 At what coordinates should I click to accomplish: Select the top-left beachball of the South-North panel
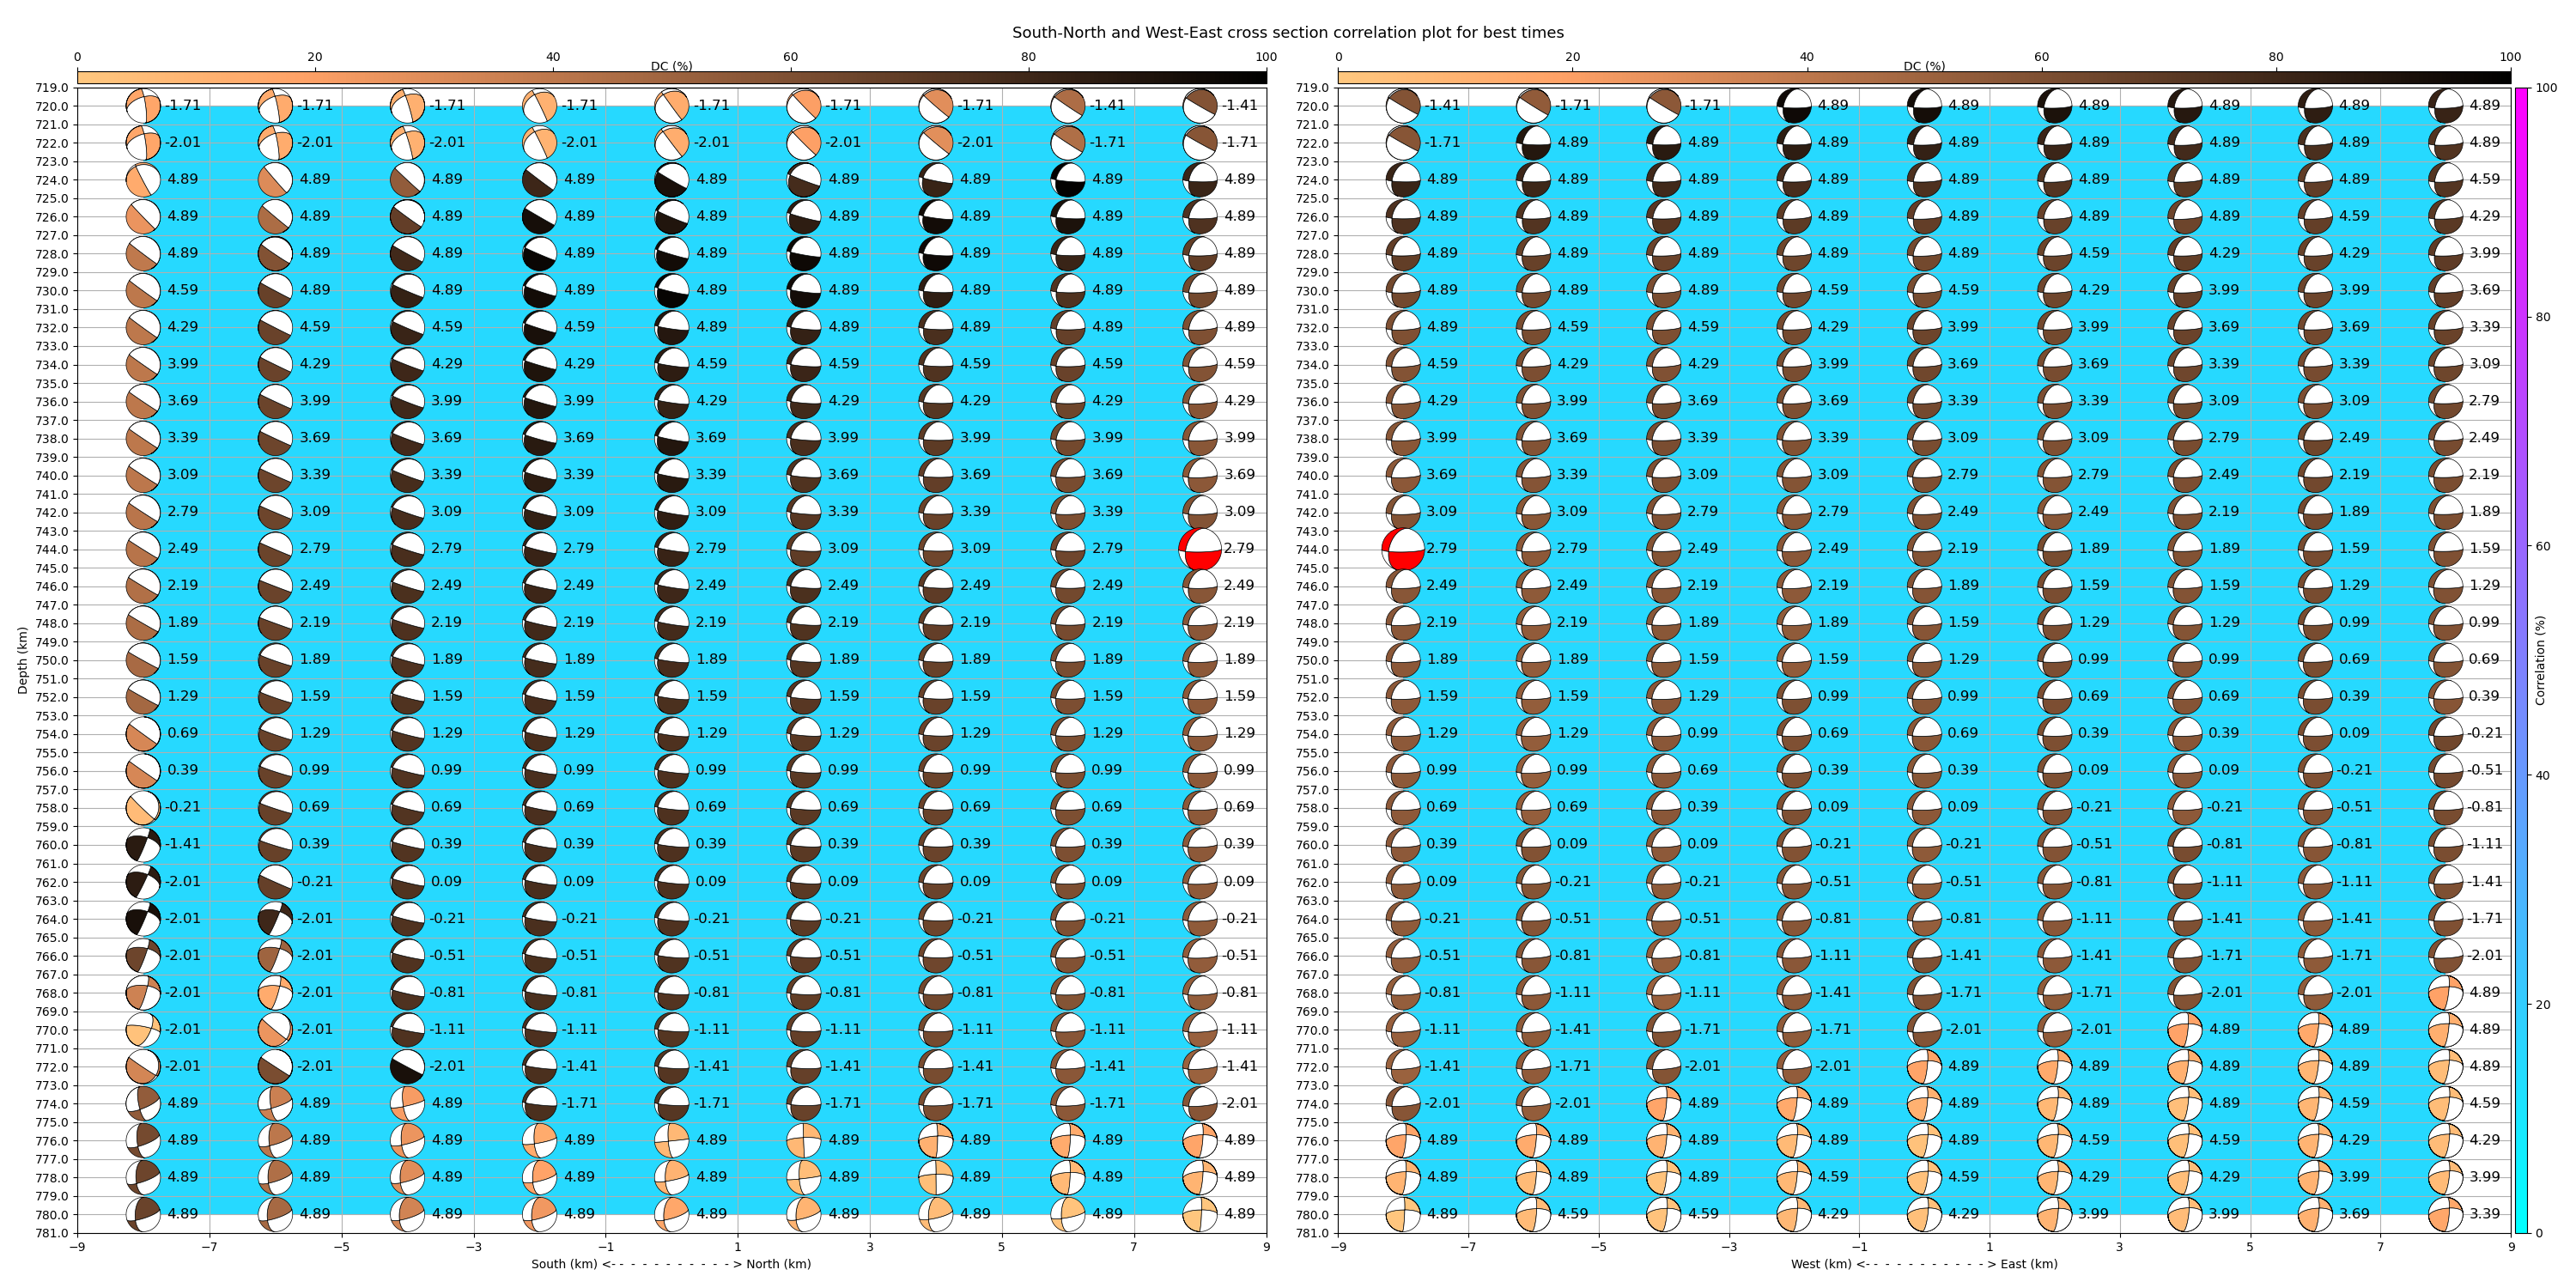click(x=143, y=105)
